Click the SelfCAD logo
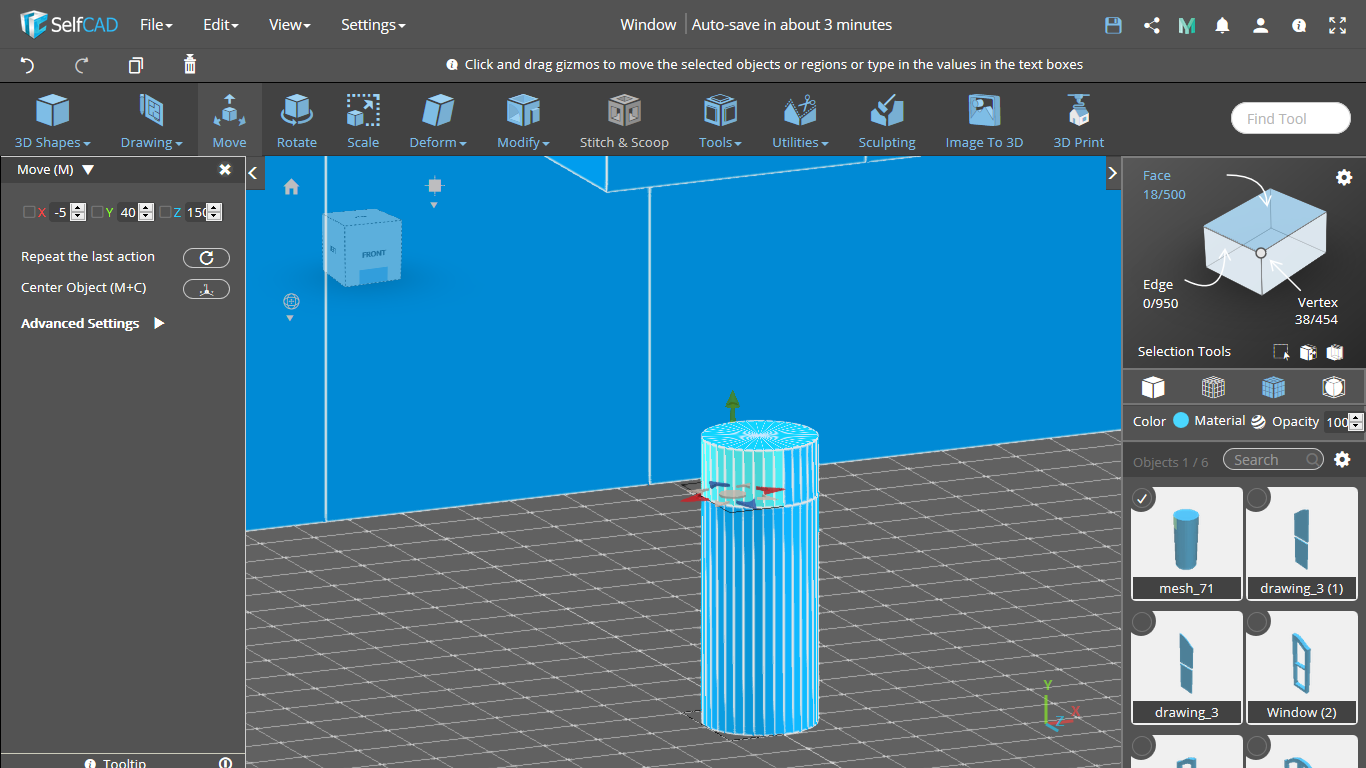The height and width of the screenshot is (768, 1366). [x=67, y=25]
